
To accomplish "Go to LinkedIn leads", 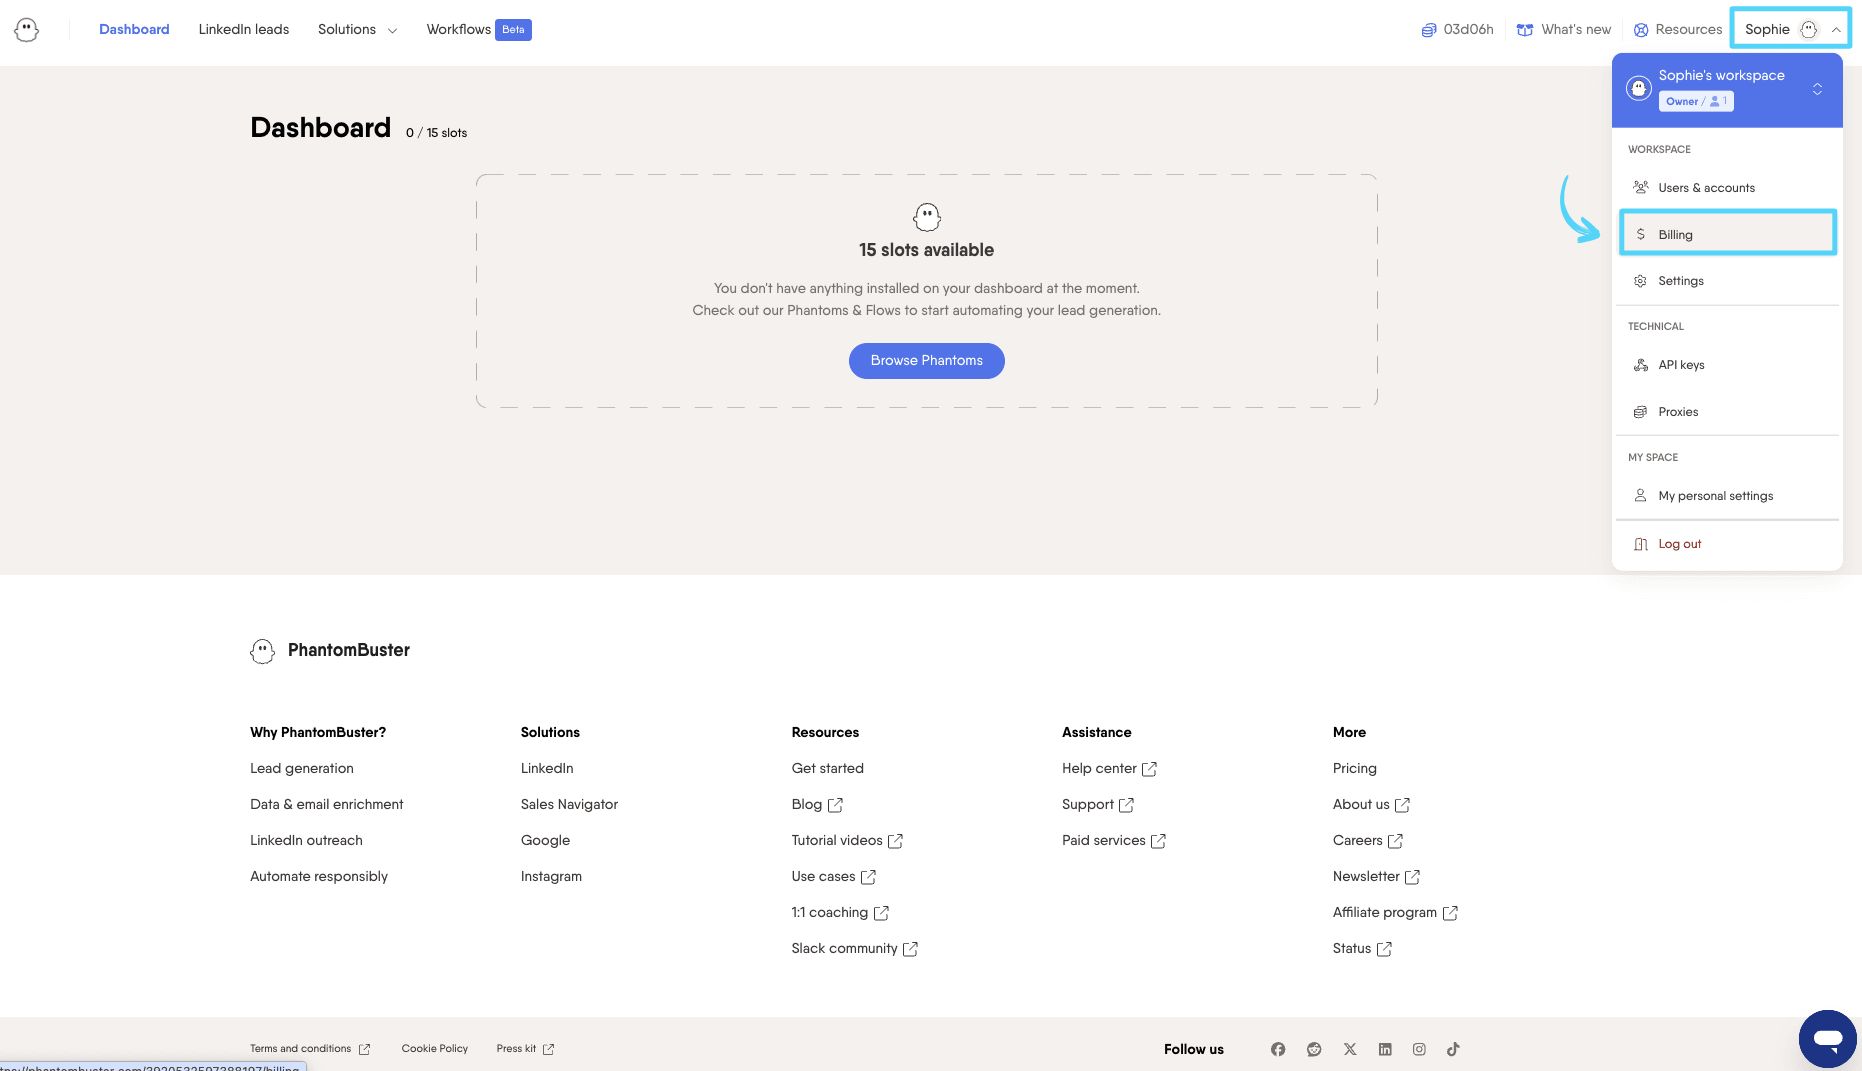I will click(243, 29).
